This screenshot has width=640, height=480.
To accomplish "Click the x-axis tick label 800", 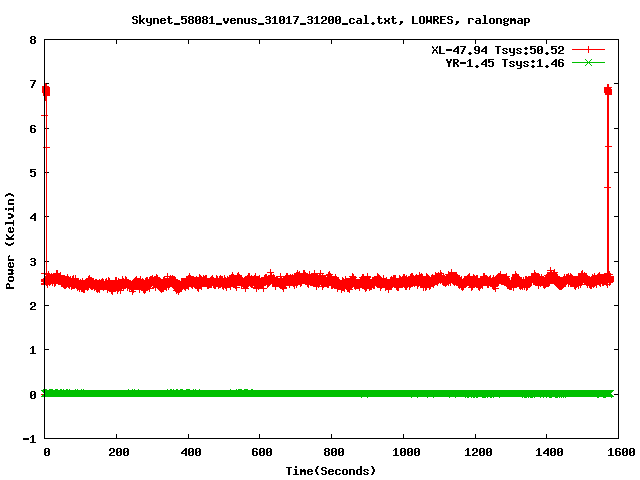I will [x=334, y=452].
